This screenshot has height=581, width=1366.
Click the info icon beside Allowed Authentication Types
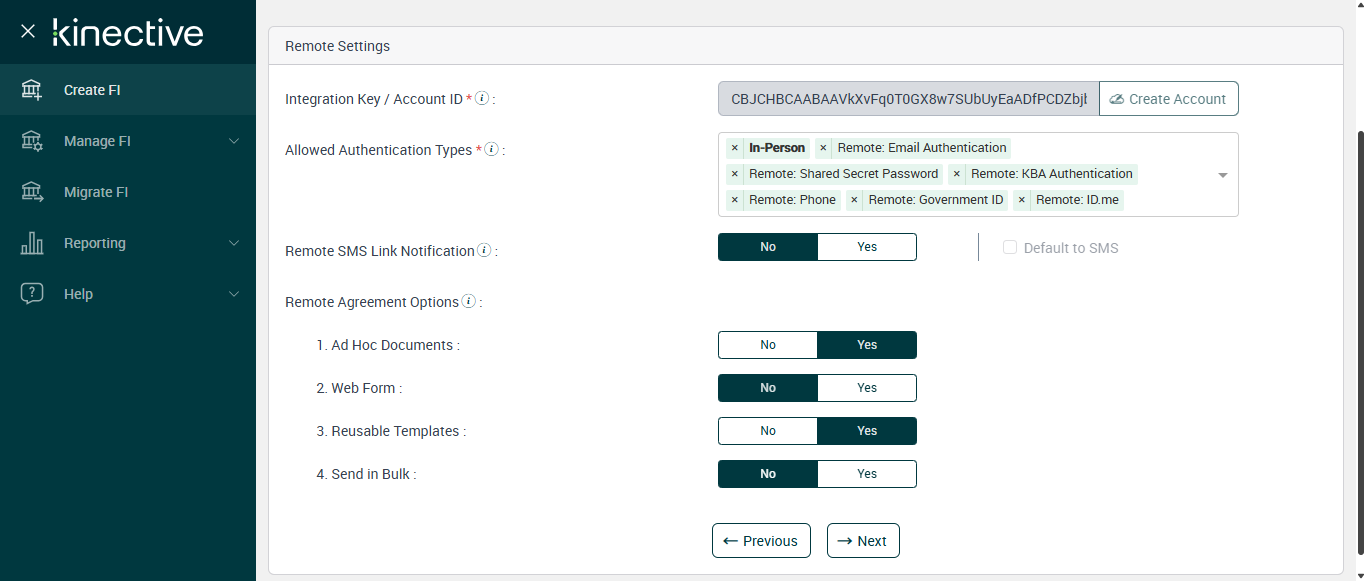491,149
